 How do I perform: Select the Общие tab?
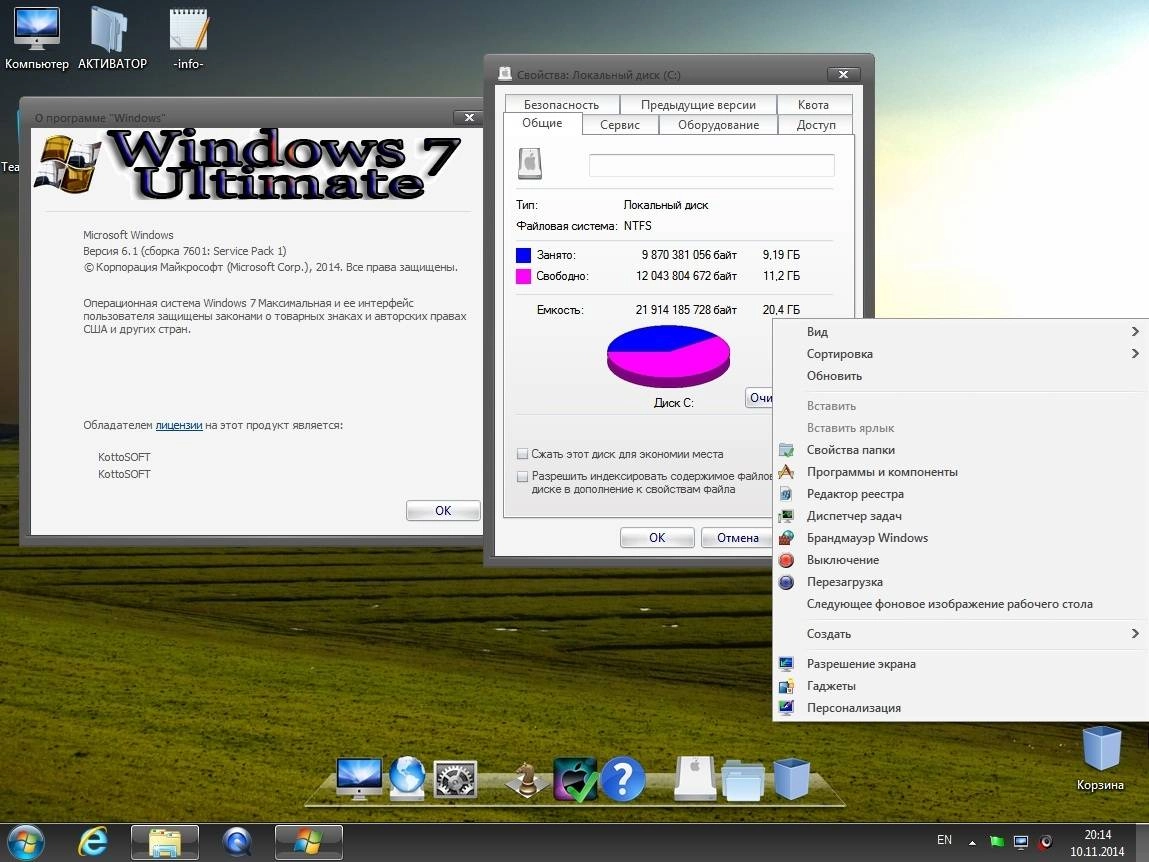(x=542, y=123)
